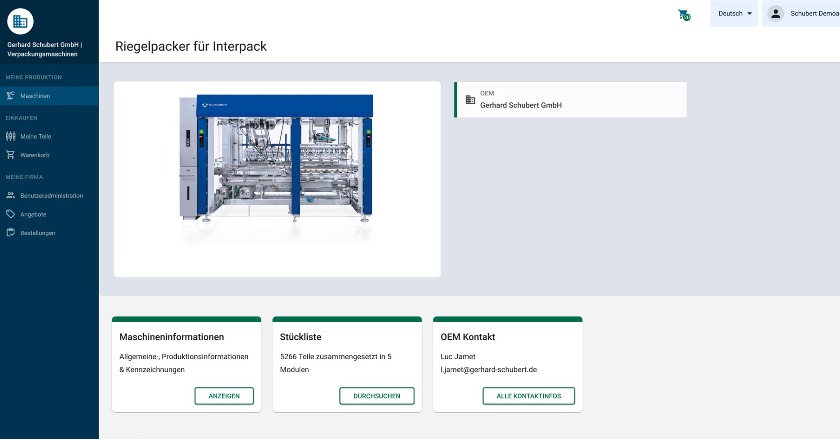
Task: Click the Meine Teile sidebar icon
Action: tap(10, 136)
